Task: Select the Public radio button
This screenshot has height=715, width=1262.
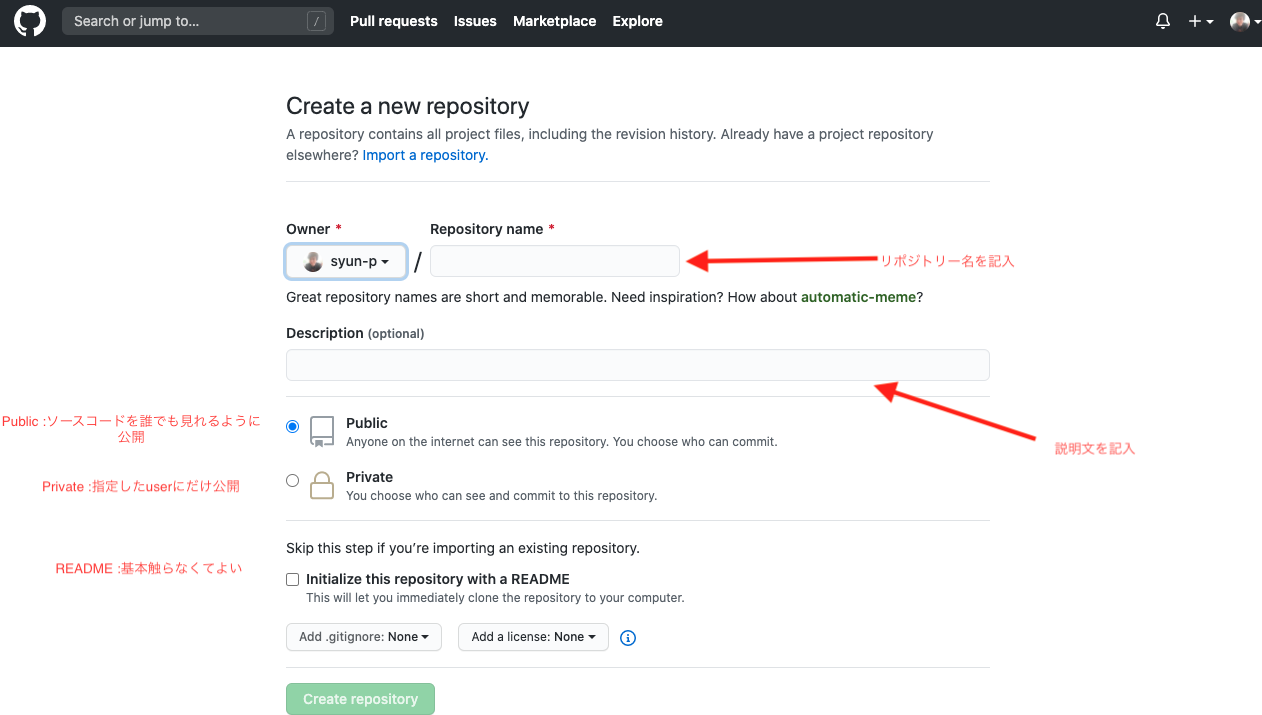Action: [292, 426]
